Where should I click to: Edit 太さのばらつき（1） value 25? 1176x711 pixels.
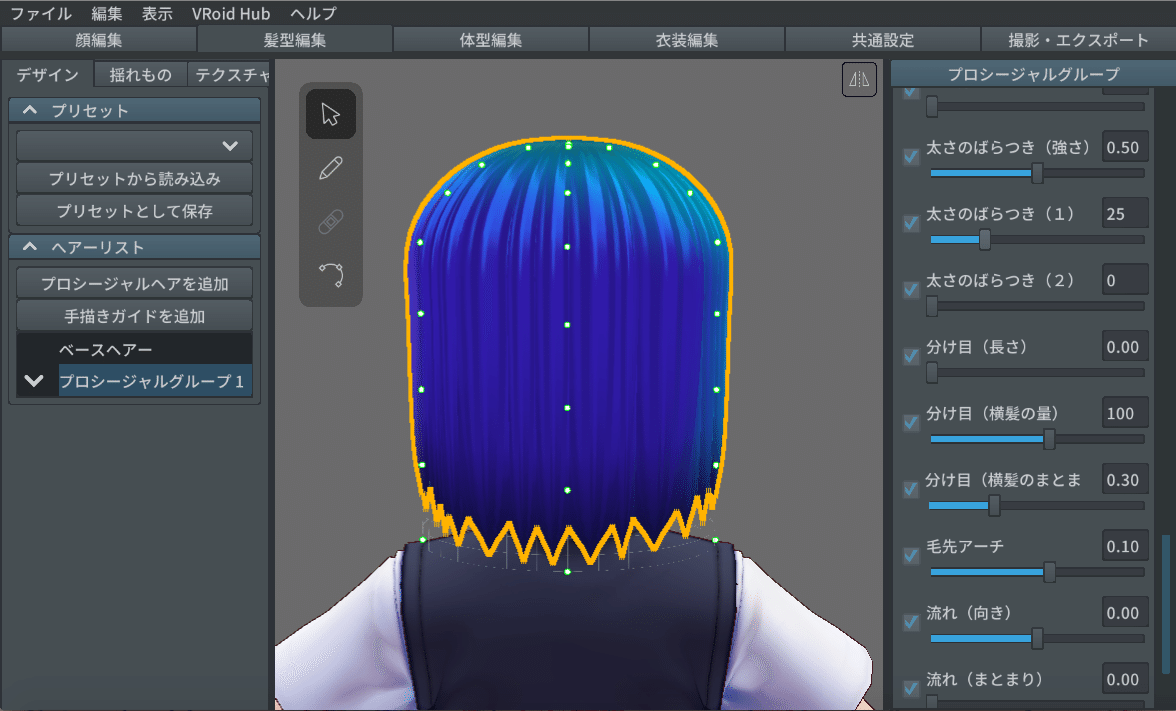pos(1125,214)
